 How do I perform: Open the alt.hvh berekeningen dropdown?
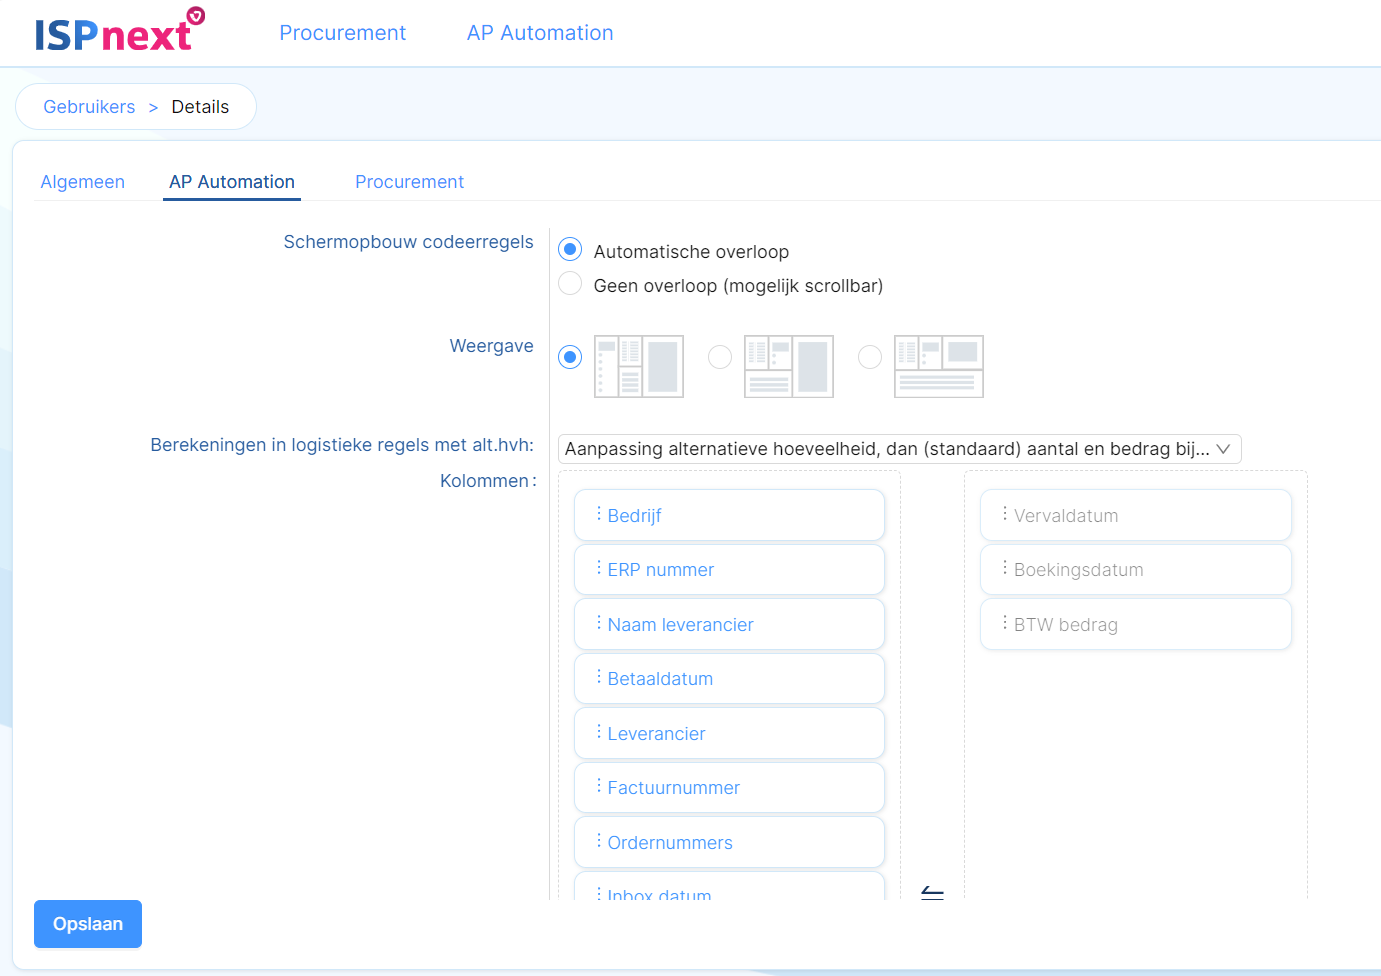point(899,449)
